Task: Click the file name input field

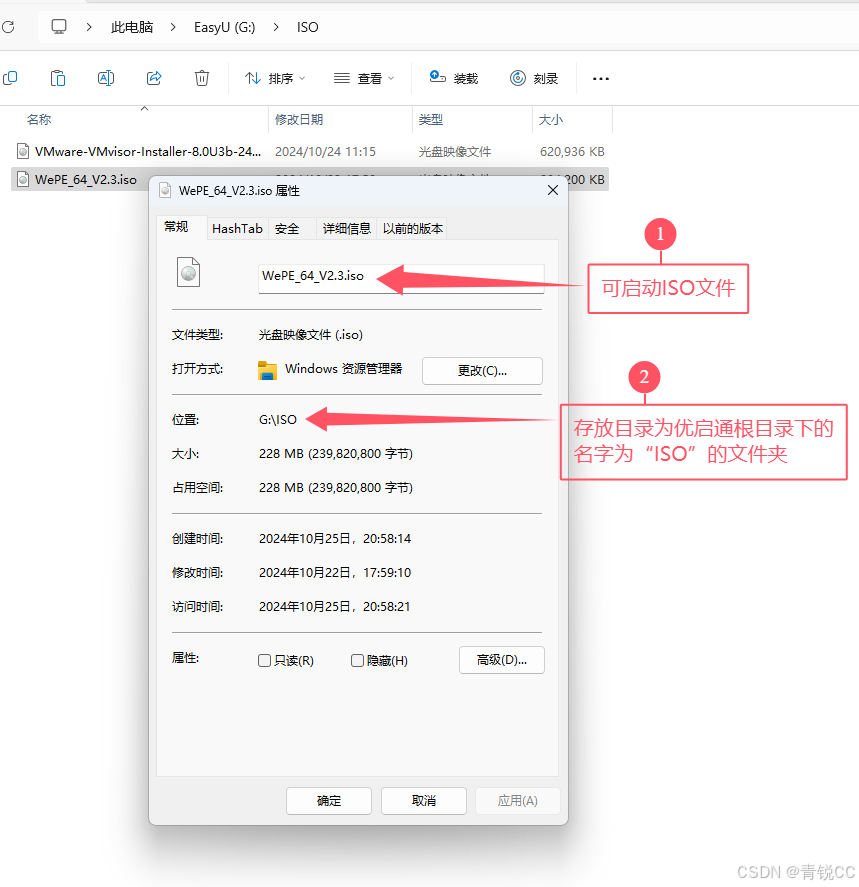Action: (401, 278)
